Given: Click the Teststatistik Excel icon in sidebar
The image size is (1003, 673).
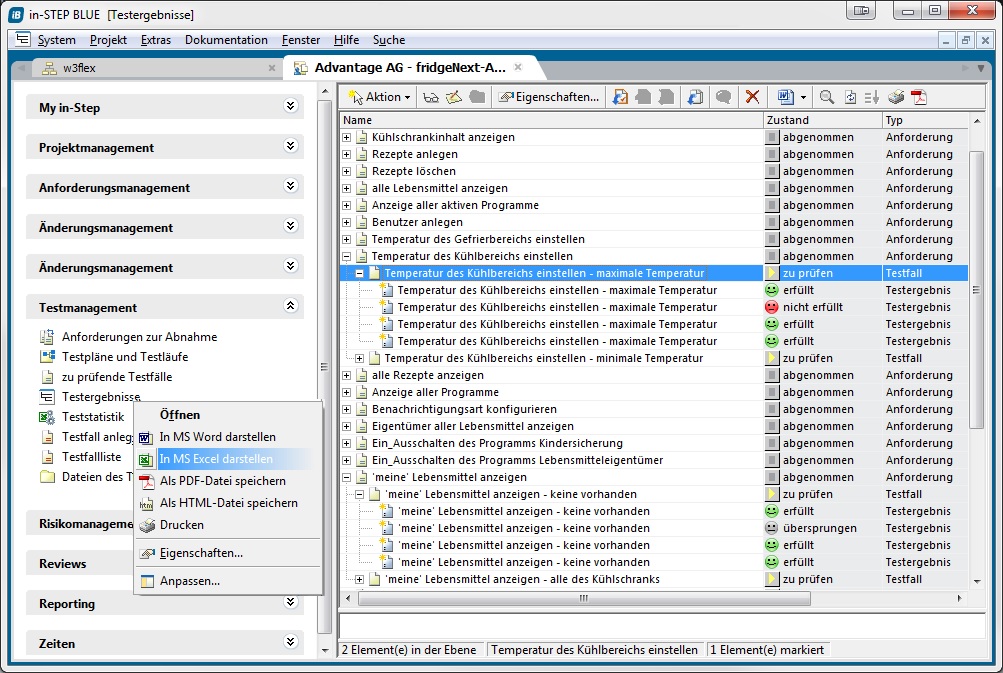Looking at the screenshot, I should point(47,417).
